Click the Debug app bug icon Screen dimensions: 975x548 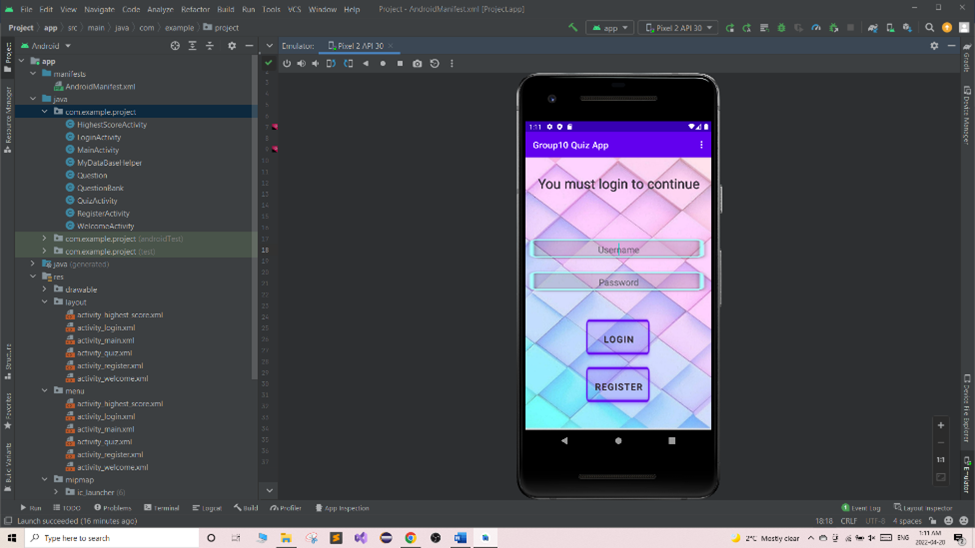coord(782,28)
